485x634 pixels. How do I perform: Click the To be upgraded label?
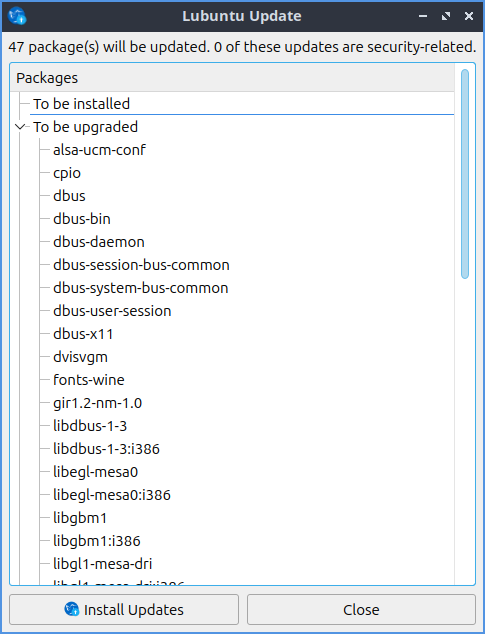85,127
